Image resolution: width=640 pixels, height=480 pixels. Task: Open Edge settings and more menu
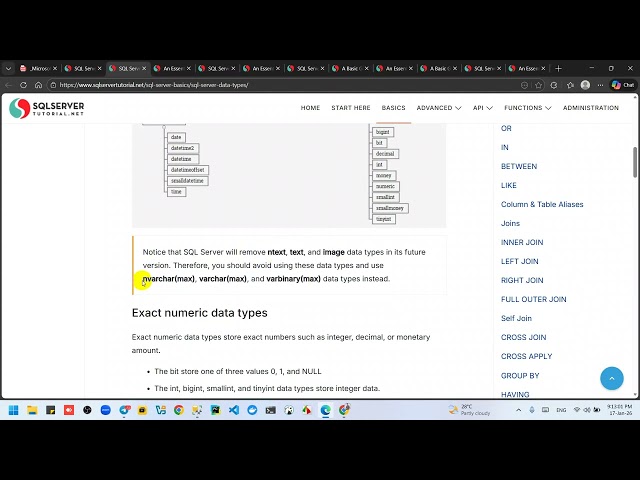[x=600, y=85]
